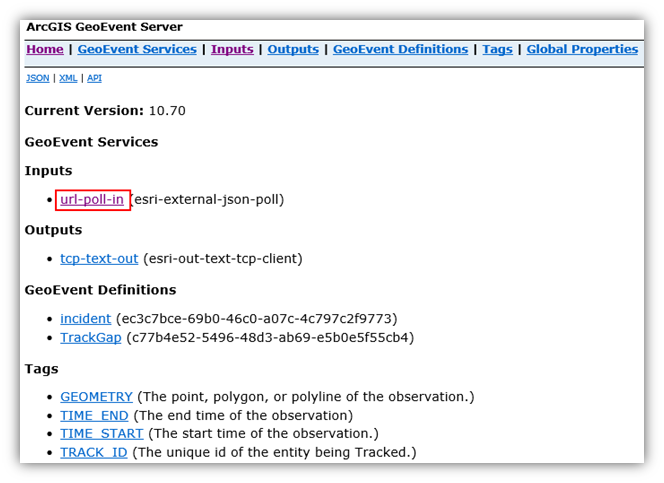Select the TrackGap GUID ending in e5b0e5f55cb4
The height and width of the screenshot is (483, 664).
(x=270, y=338)
